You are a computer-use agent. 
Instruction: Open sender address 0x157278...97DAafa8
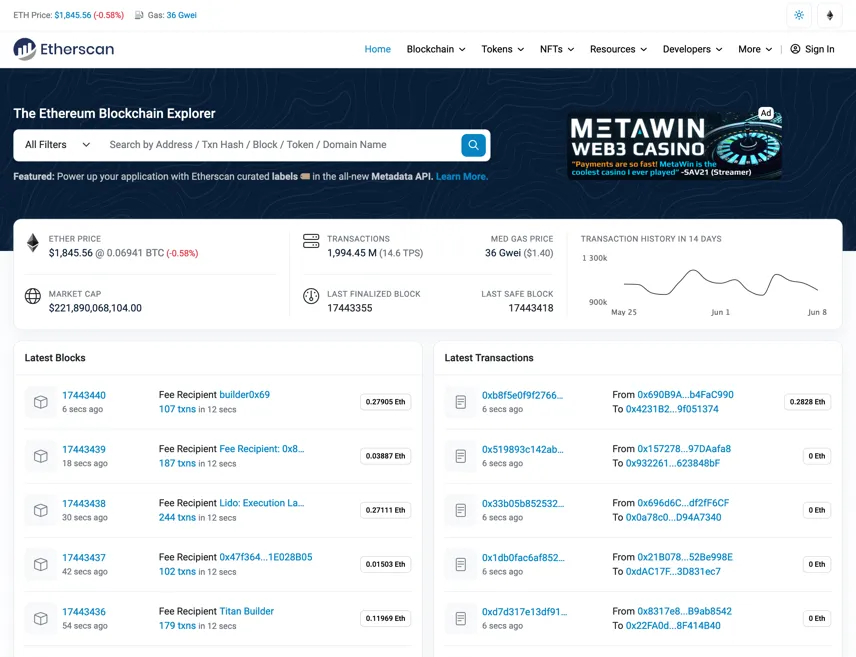coord(684,448)
